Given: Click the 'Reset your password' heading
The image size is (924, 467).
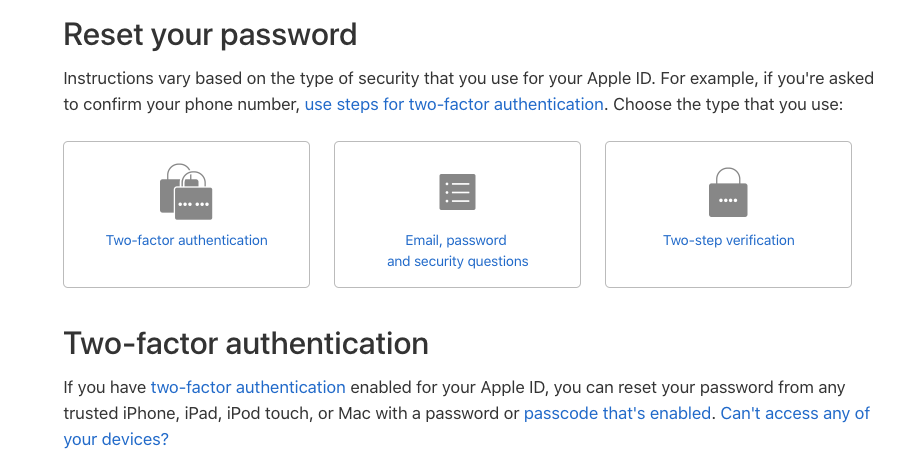Looking at the screenshot, I should pos(210,34).
